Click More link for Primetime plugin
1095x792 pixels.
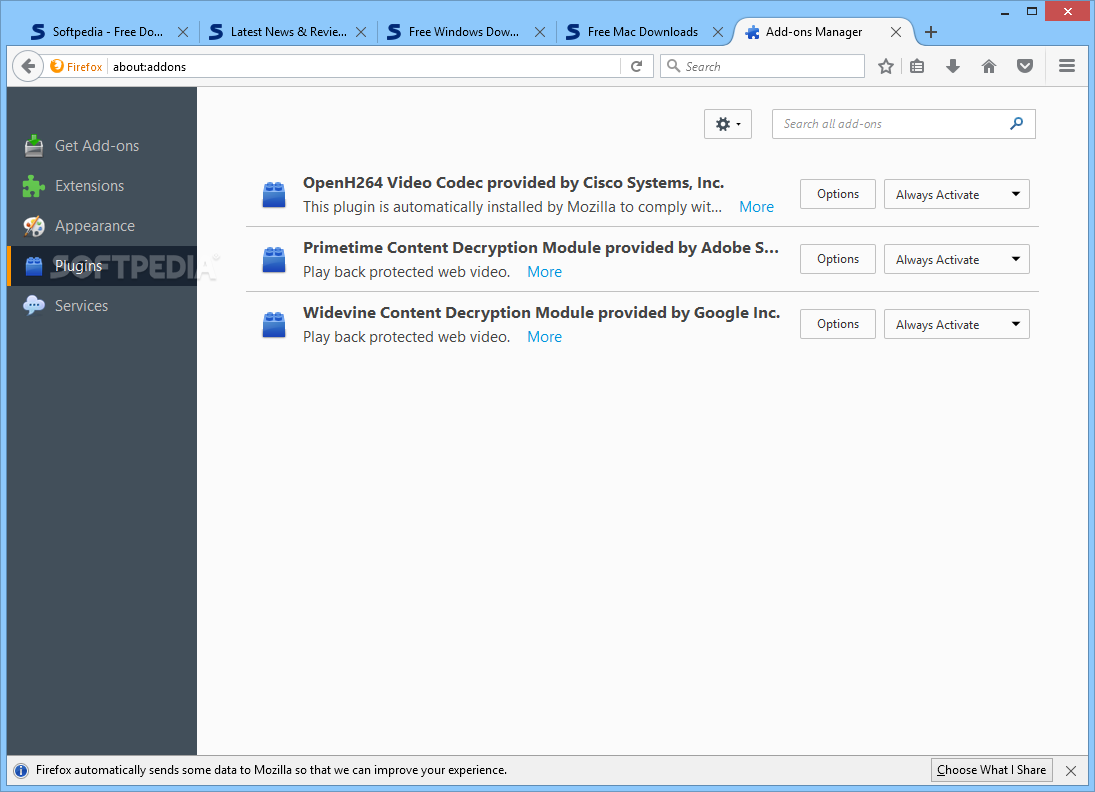point(544,272)
